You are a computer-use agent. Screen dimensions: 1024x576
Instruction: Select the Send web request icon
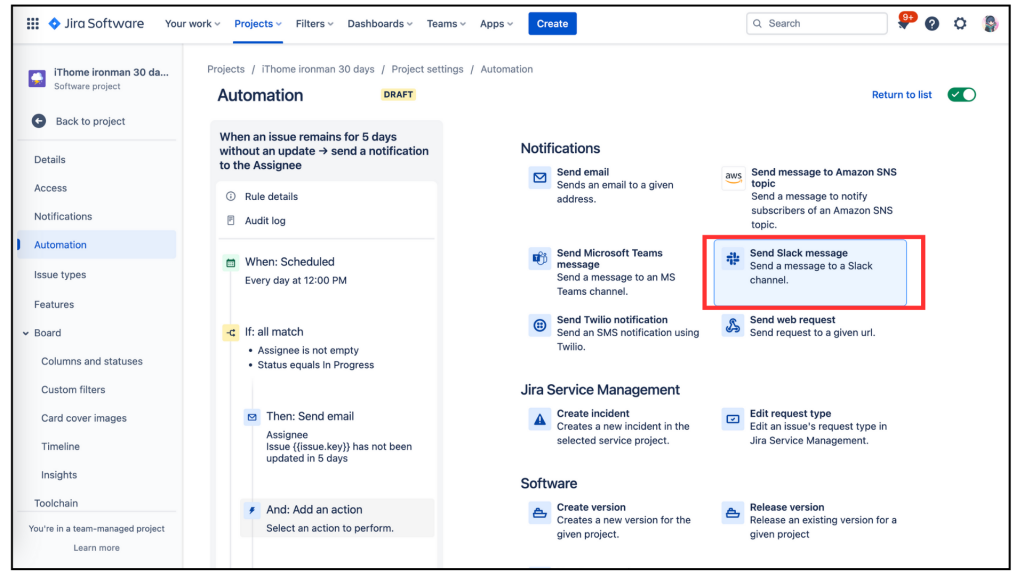tap(733, 325)
